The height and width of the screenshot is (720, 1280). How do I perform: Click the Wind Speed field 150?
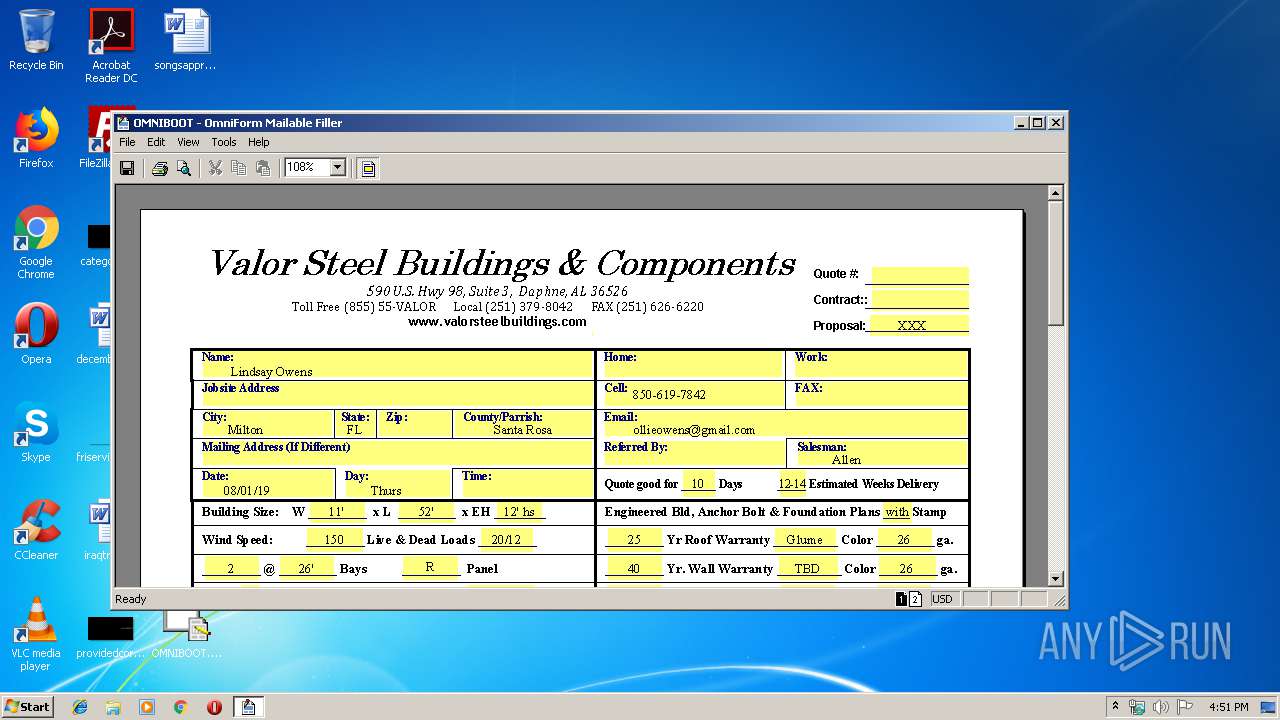coord(334,540)
